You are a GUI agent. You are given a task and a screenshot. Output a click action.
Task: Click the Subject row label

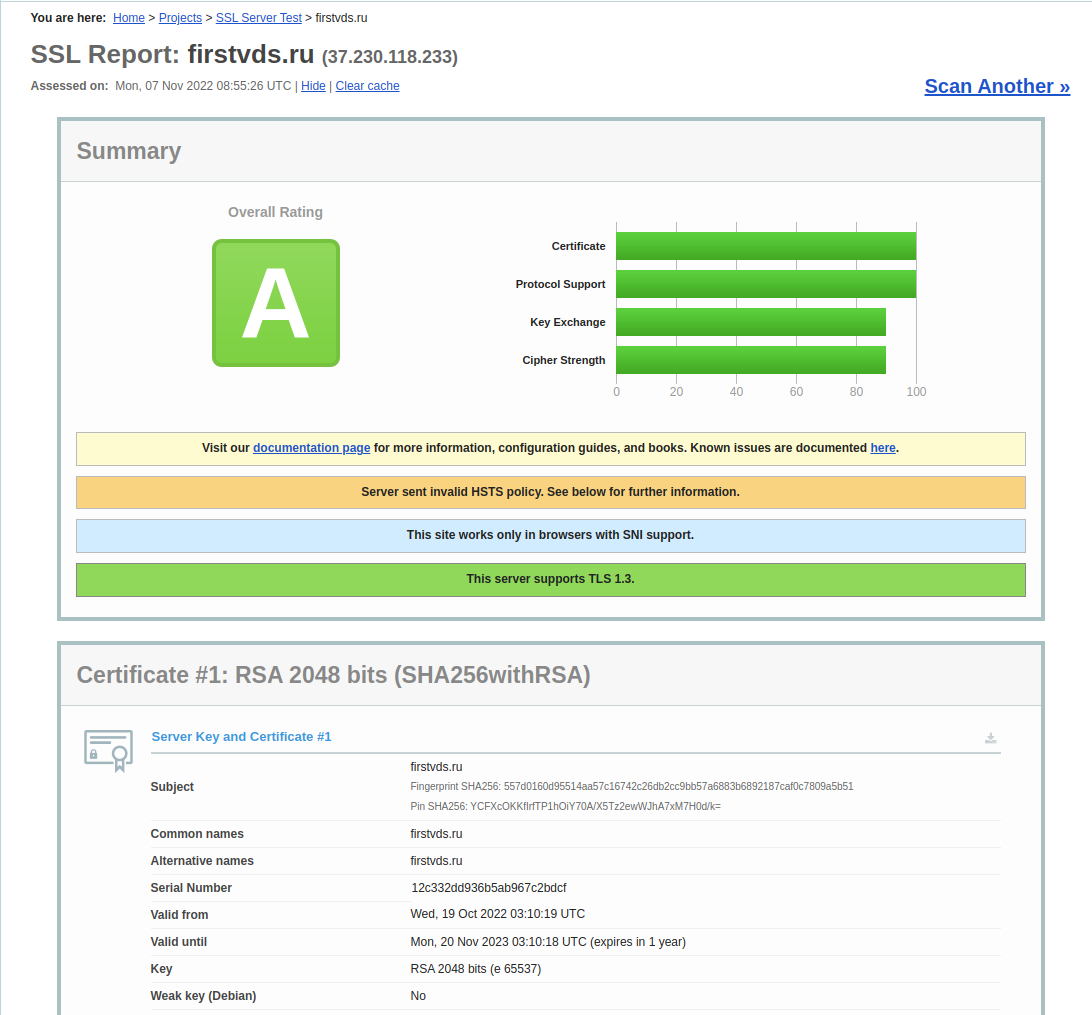pyautogui.click(x=172, y=787)
